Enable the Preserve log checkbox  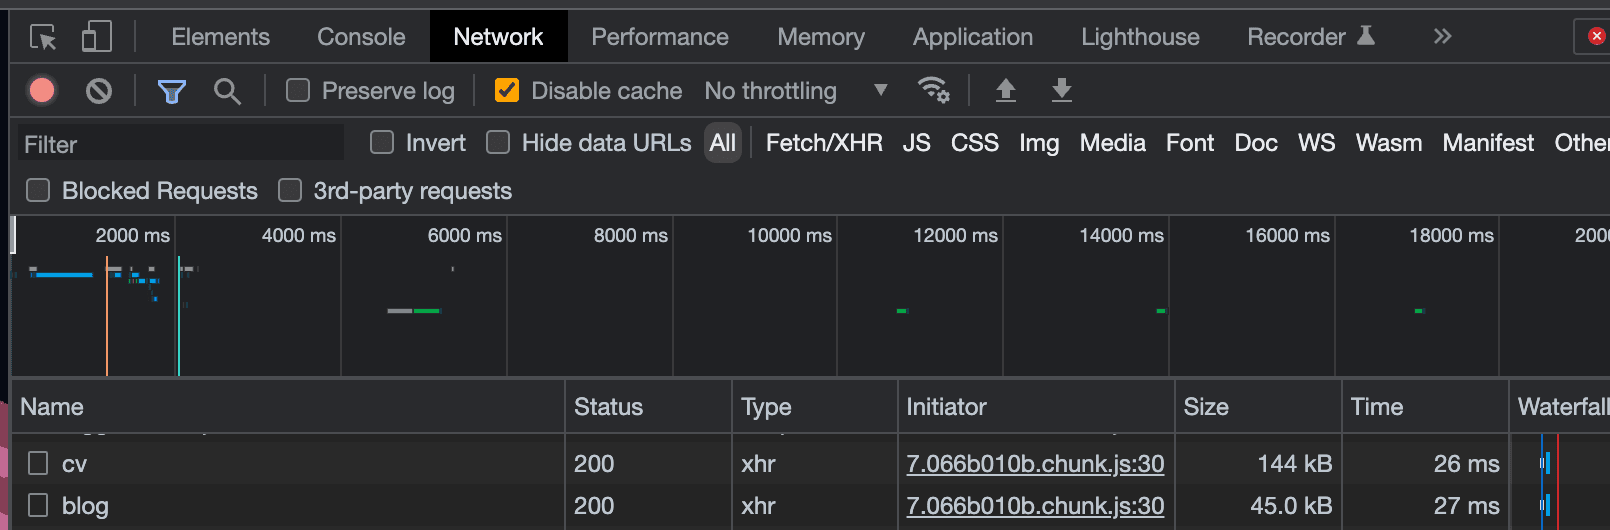[x=298, y=91]
